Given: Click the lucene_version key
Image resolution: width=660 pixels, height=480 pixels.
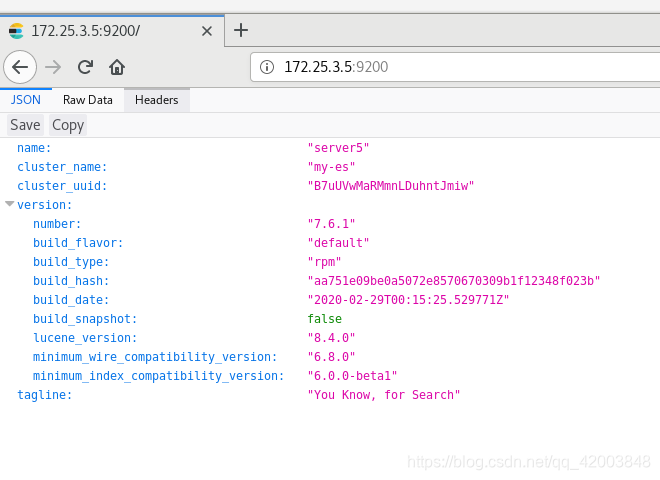Looking at the screenshot, I should [x=85, y=338].
